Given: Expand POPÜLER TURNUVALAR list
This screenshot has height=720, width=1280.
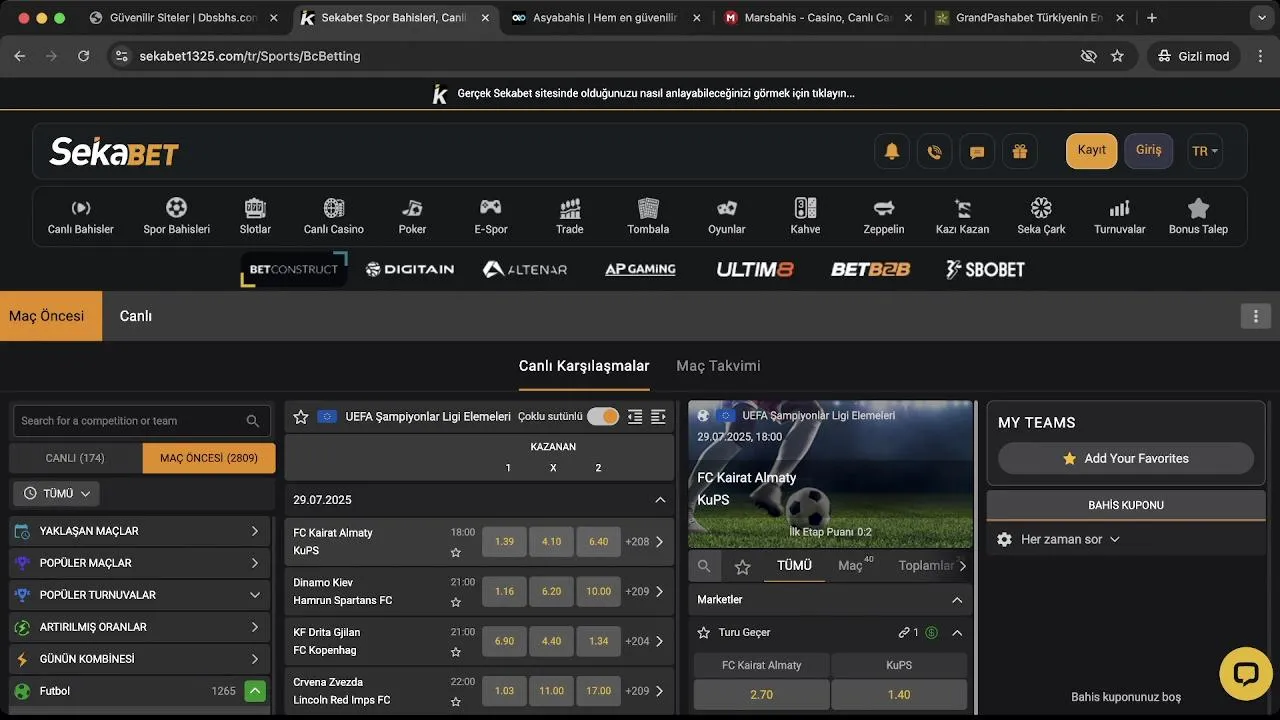Looking at the screenshot, I should [140, 595].
